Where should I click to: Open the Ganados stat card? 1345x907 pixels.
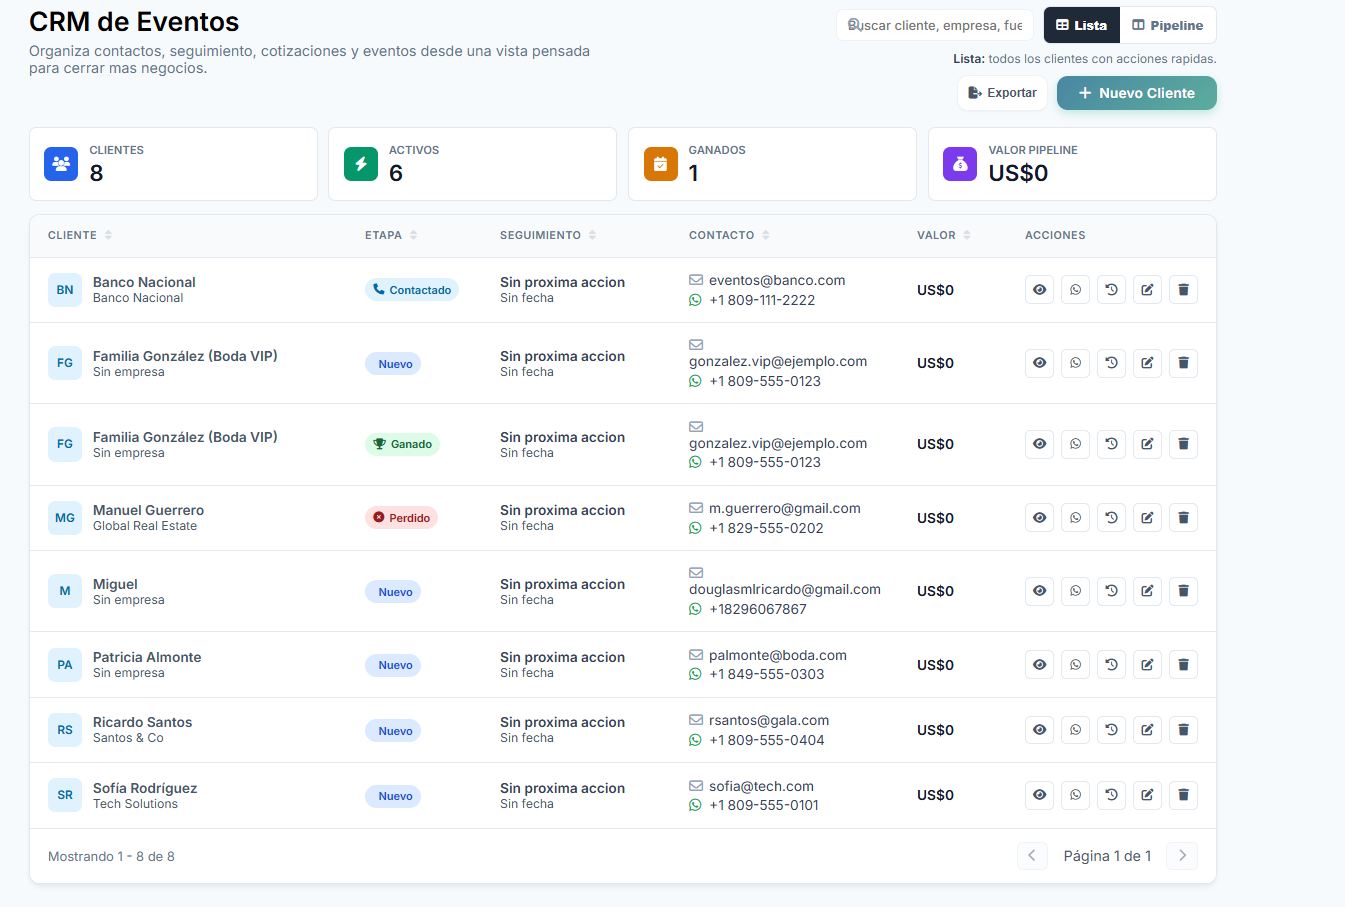(x=772, y=164)
